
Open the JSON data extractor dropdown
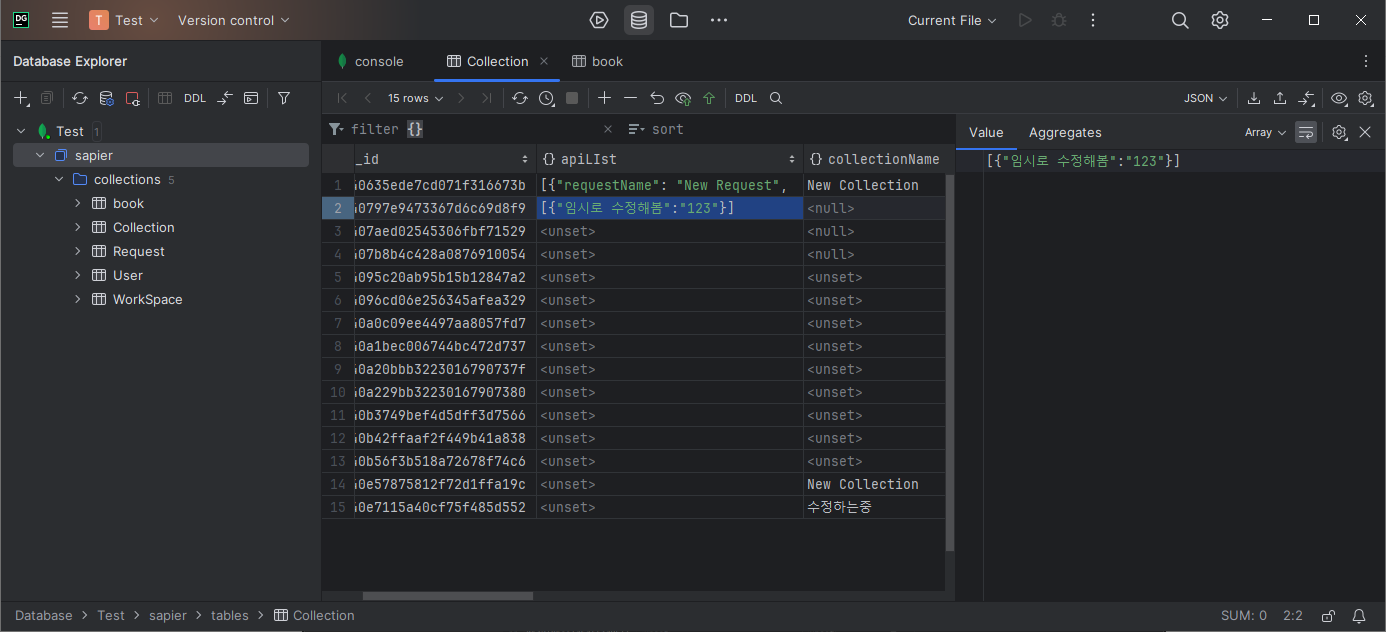(1205, 98)
